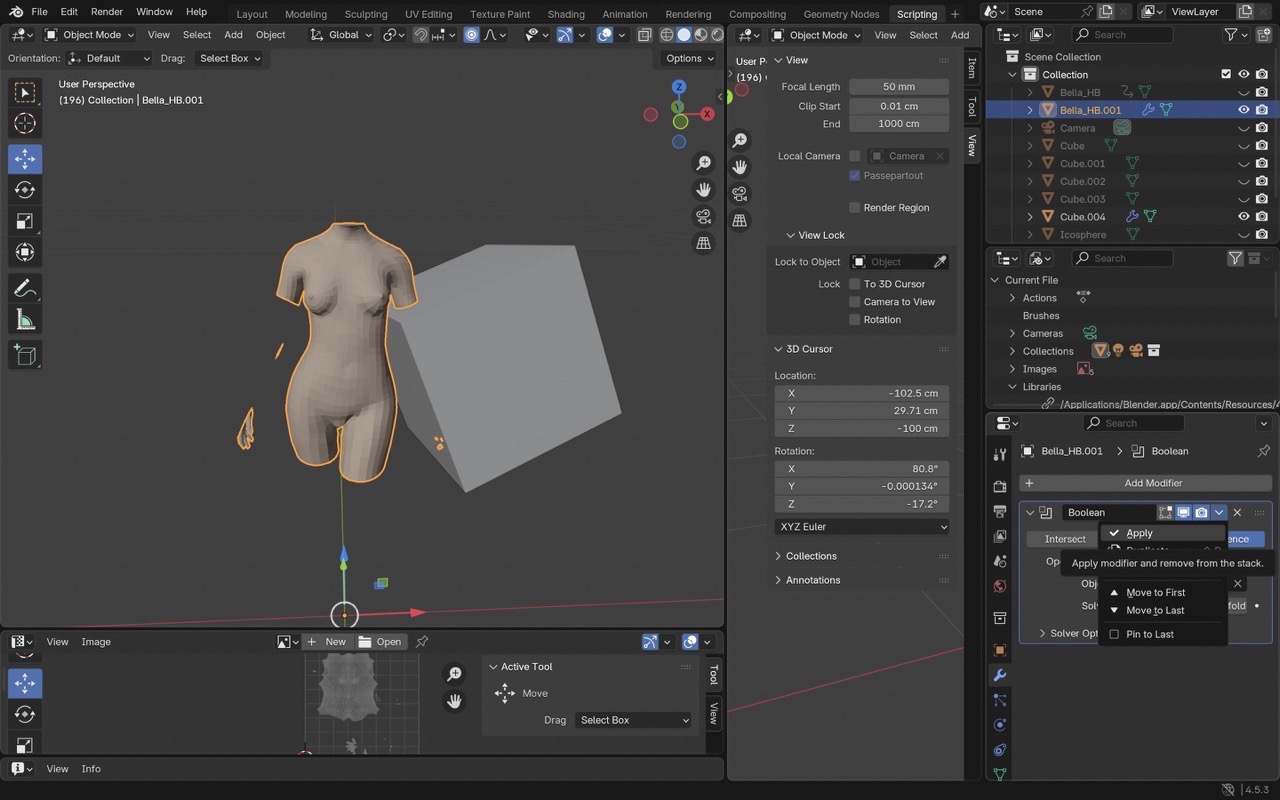Screen dimensions: 1280x800
Task: Choose the Add Cube tool
Action: 25,354
